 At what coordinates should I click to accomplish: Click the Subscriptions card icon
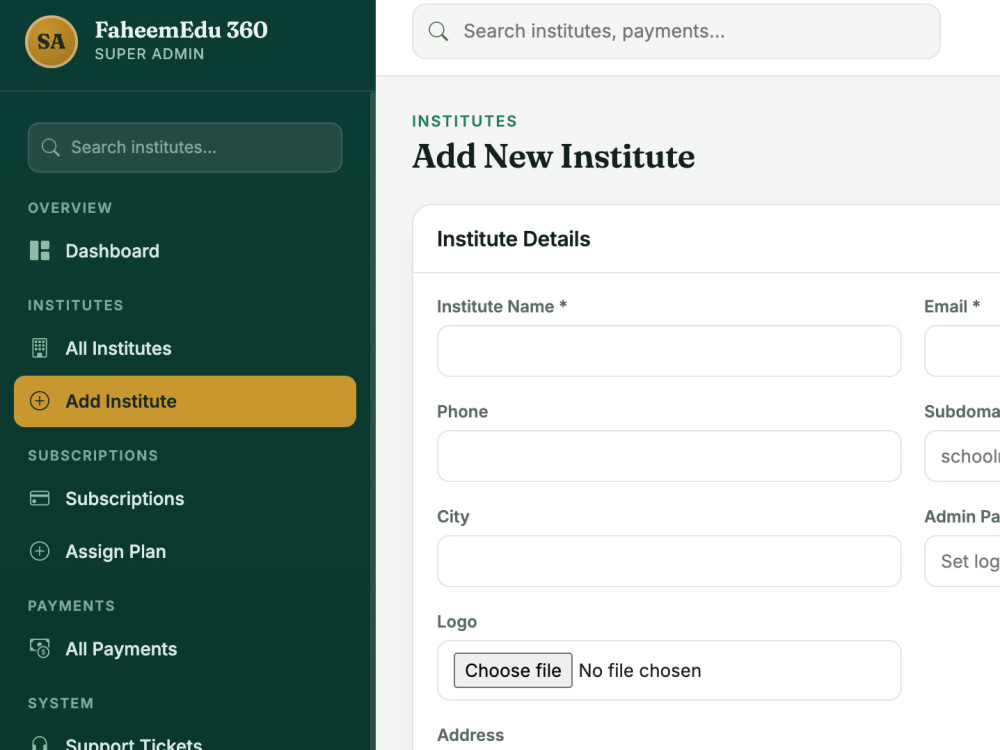tap(40, 498)
